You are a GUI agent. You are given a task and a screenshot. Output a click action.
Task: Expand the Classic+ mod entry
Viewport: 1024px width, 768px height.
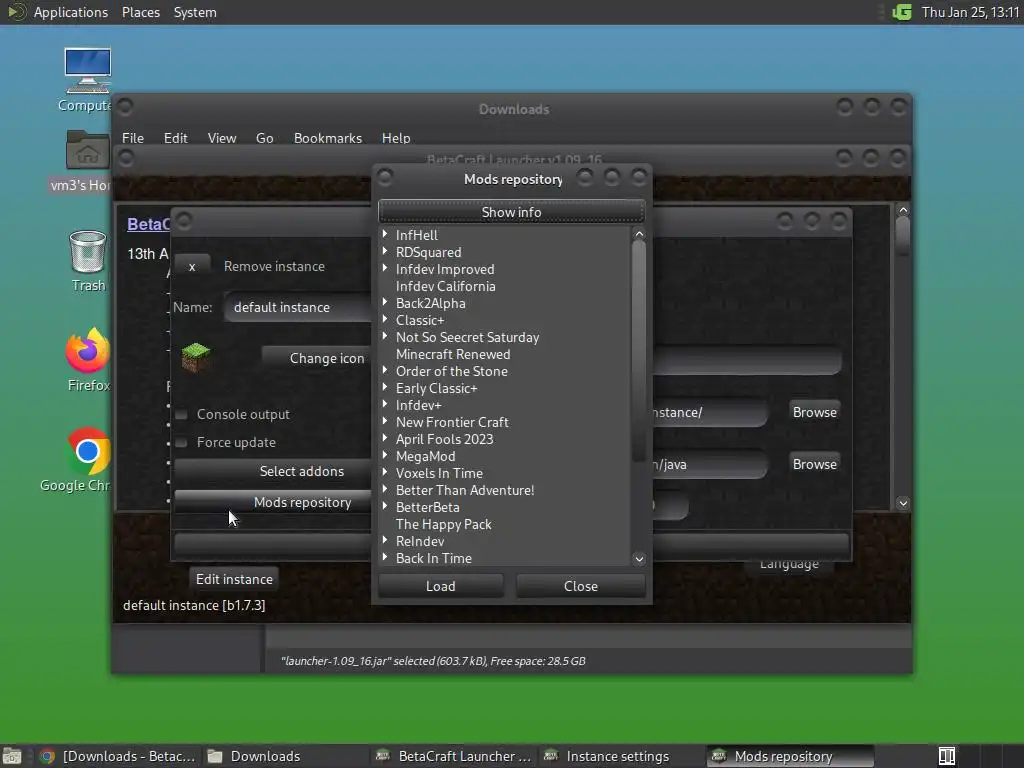click(x=385, y=319)
